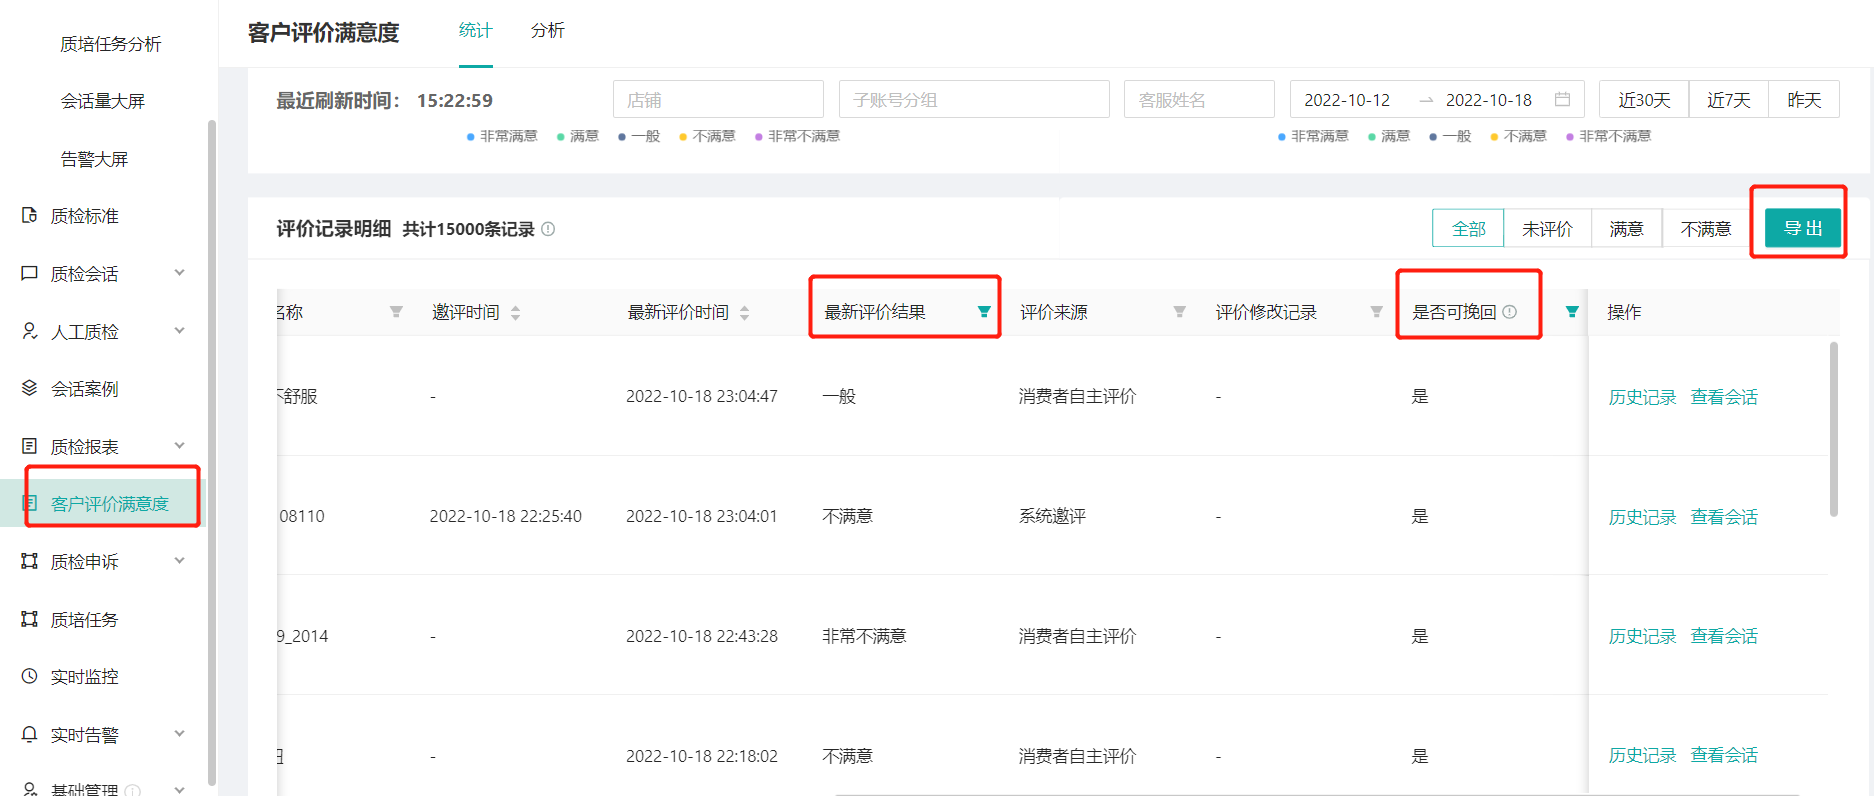Click the calendar icon in date range
Screen dimensions: 1874x796
pyautogui.click(x=1562, y=99)
